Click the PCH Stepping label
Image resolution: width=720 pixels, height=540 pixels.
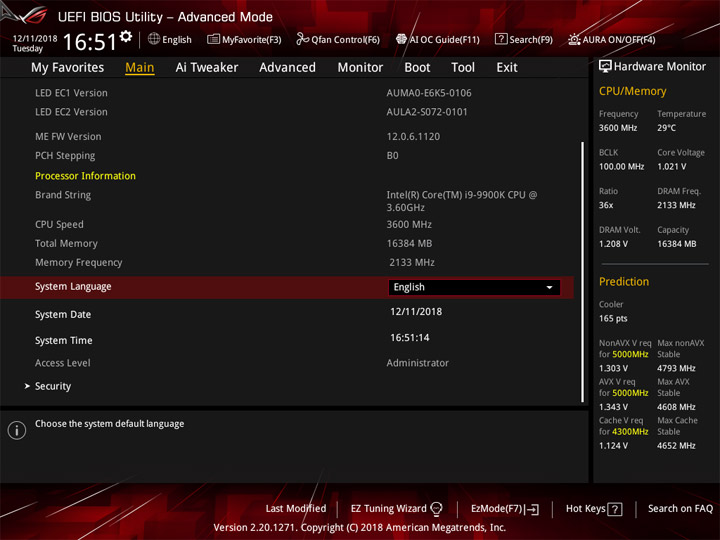(65, 156)
